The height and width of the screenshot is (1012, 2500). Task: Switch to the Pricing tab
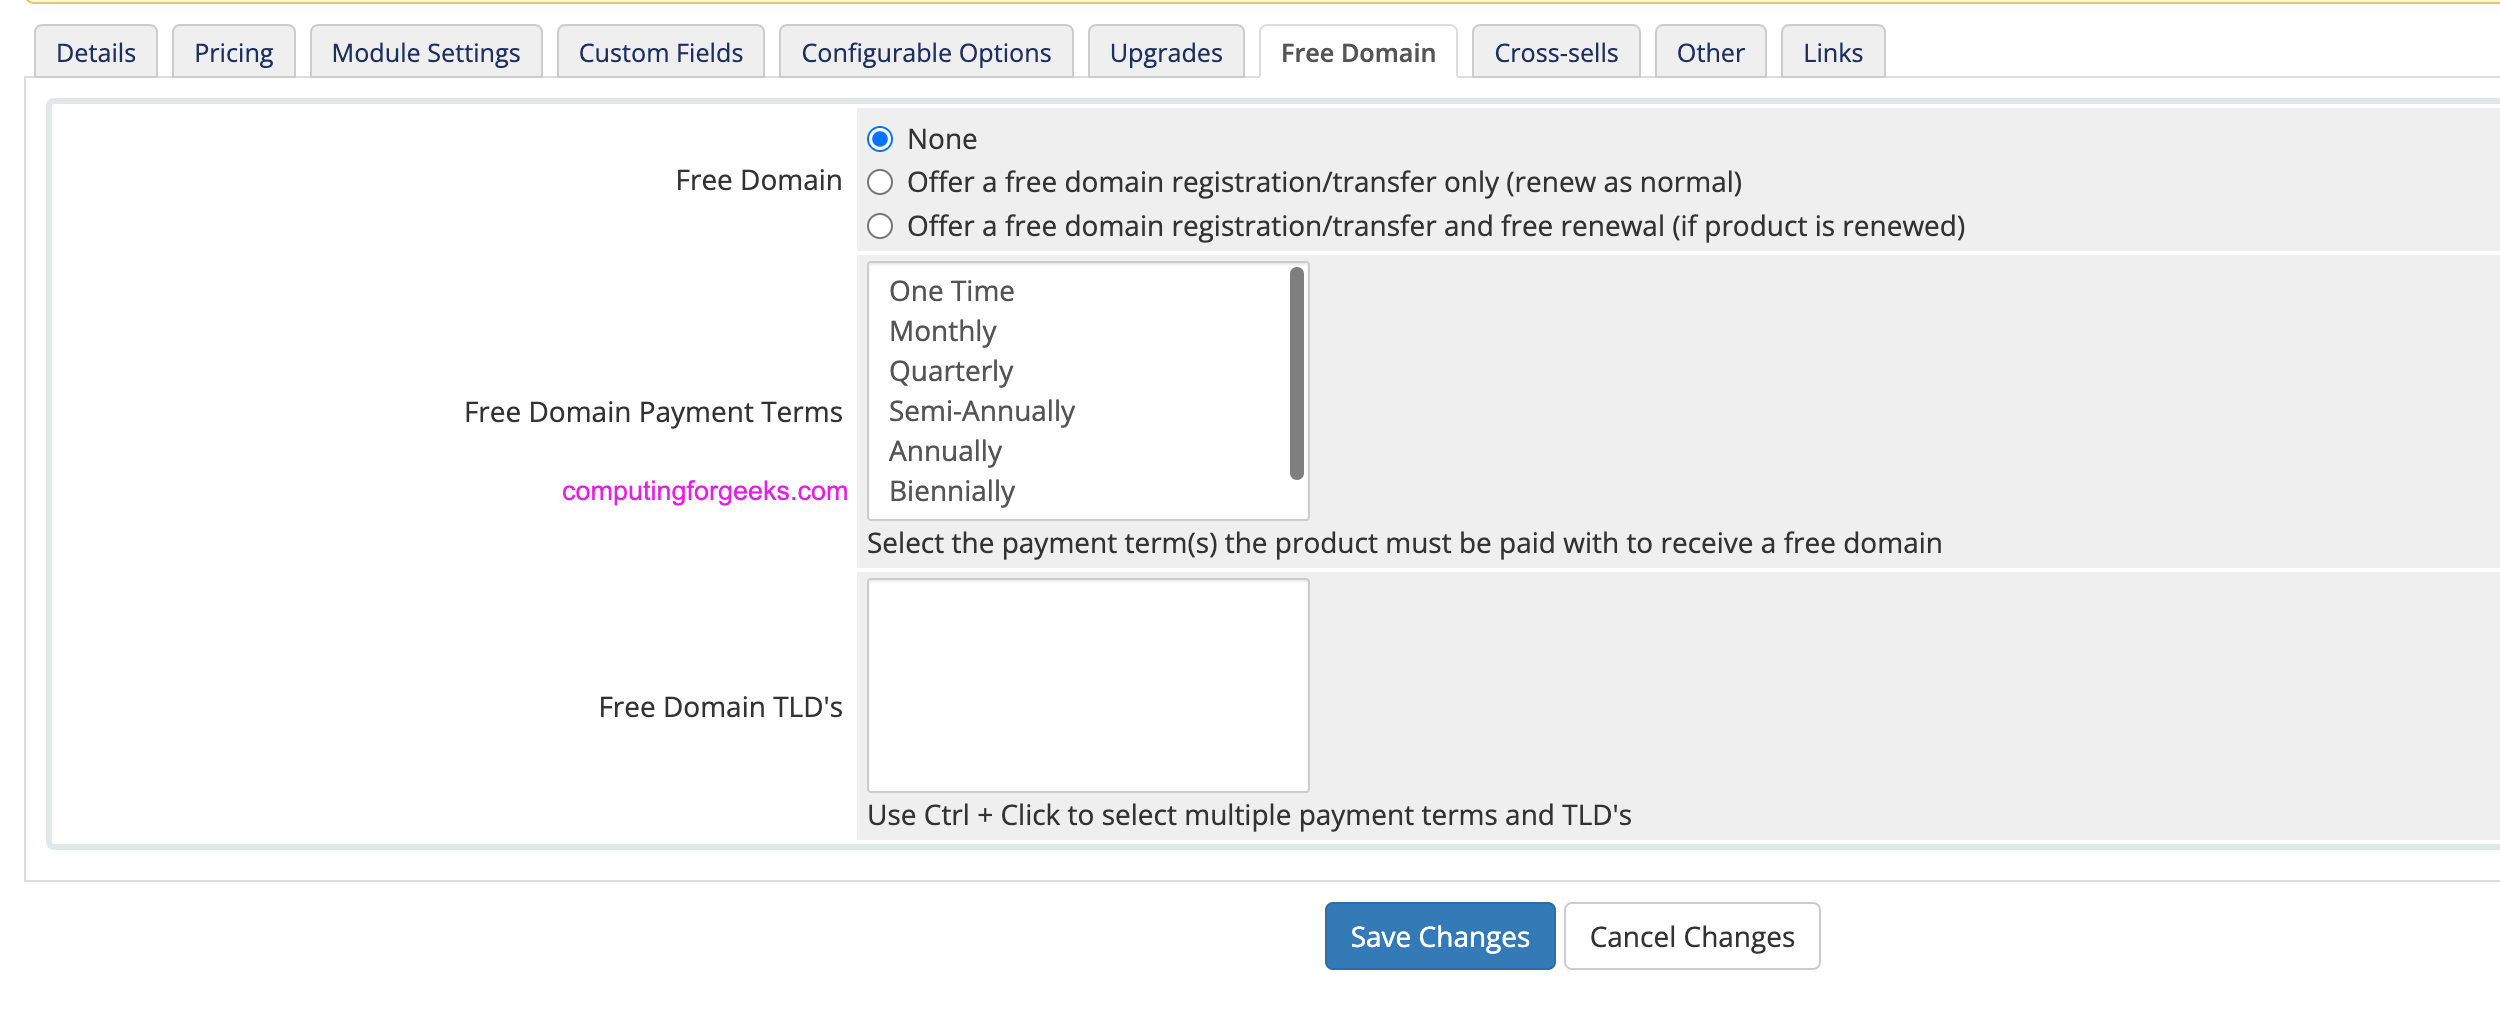tap(233, 53)
